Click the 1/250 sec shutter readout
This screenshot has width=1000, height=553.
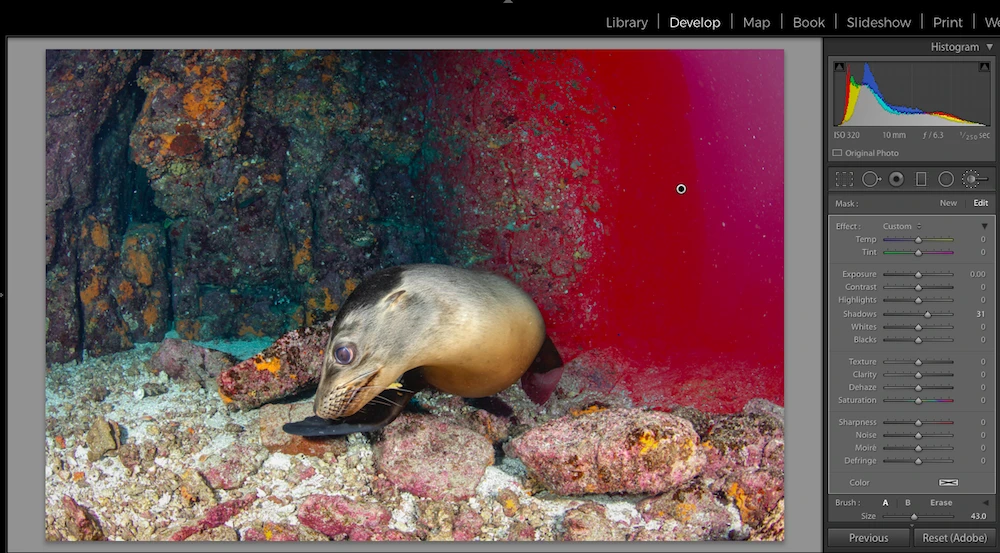(x=974, y=135)
